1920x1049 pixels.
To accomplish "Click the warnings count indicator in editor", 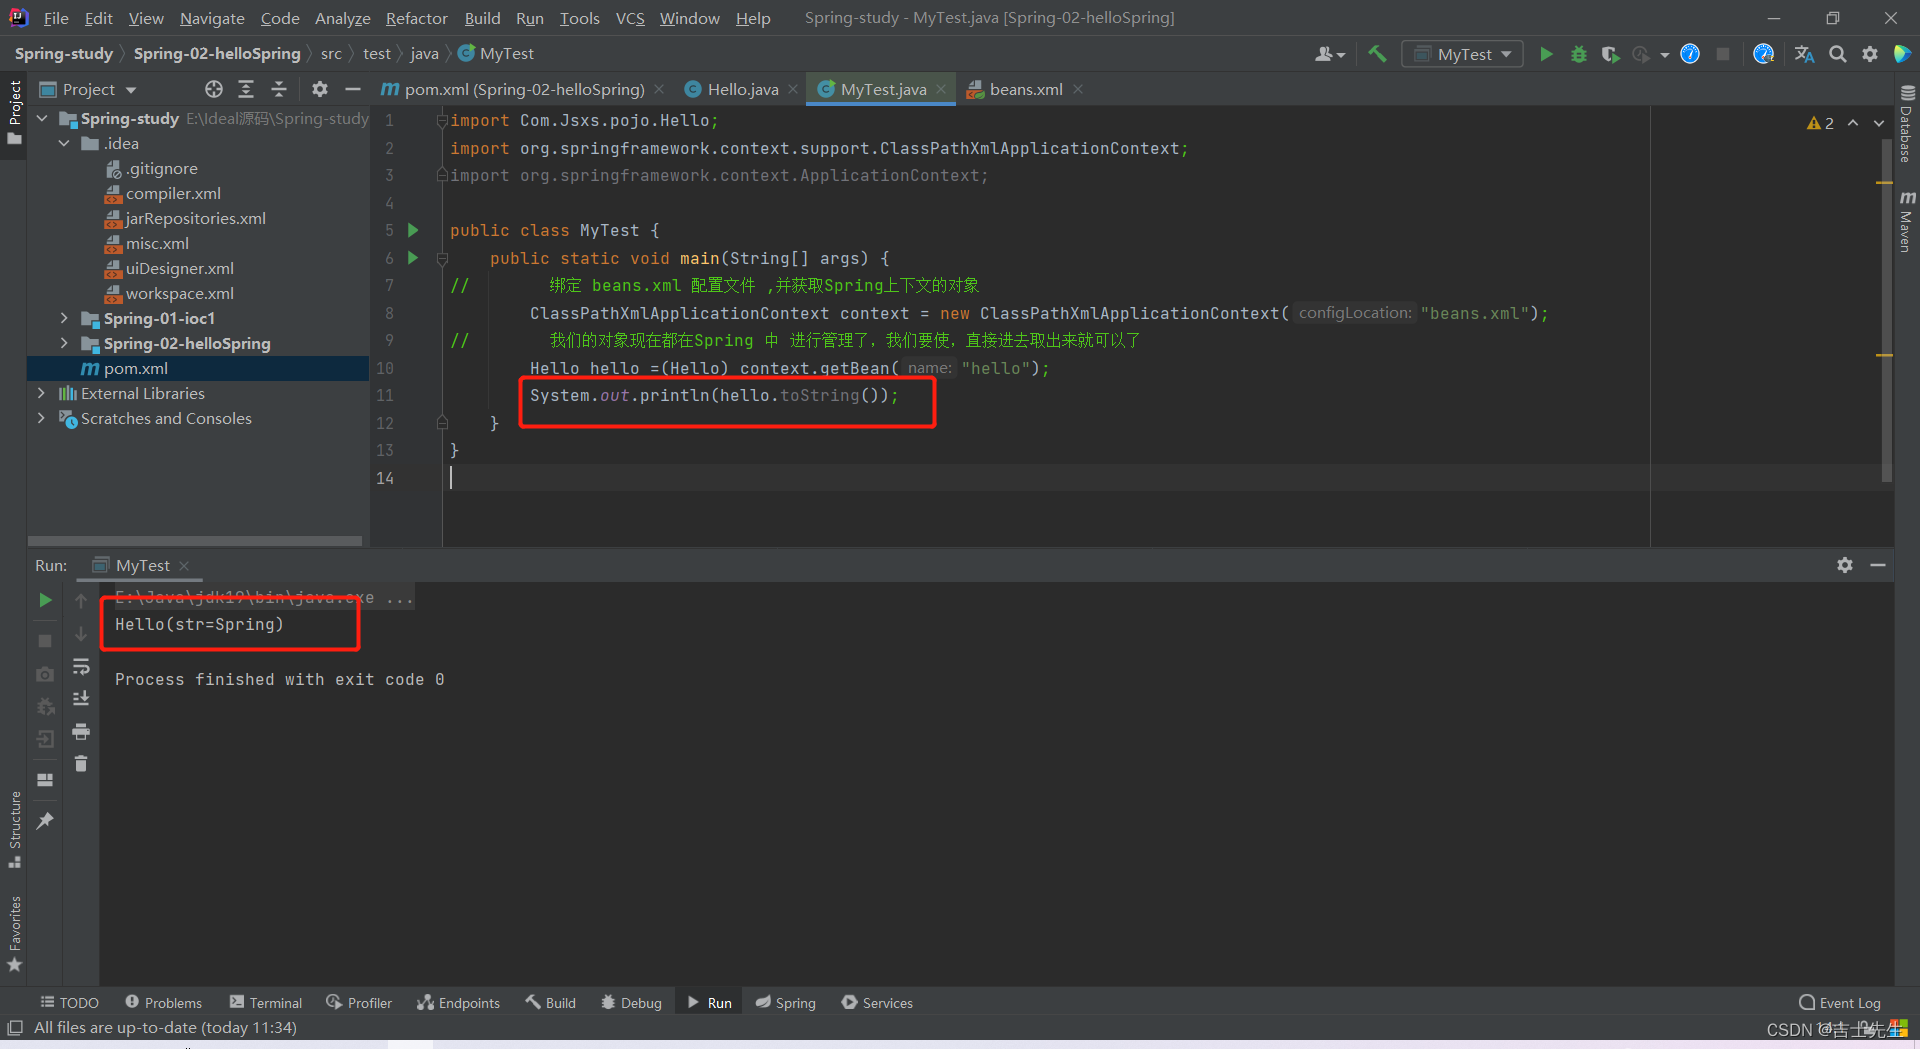I will [x=1820, y=123].
